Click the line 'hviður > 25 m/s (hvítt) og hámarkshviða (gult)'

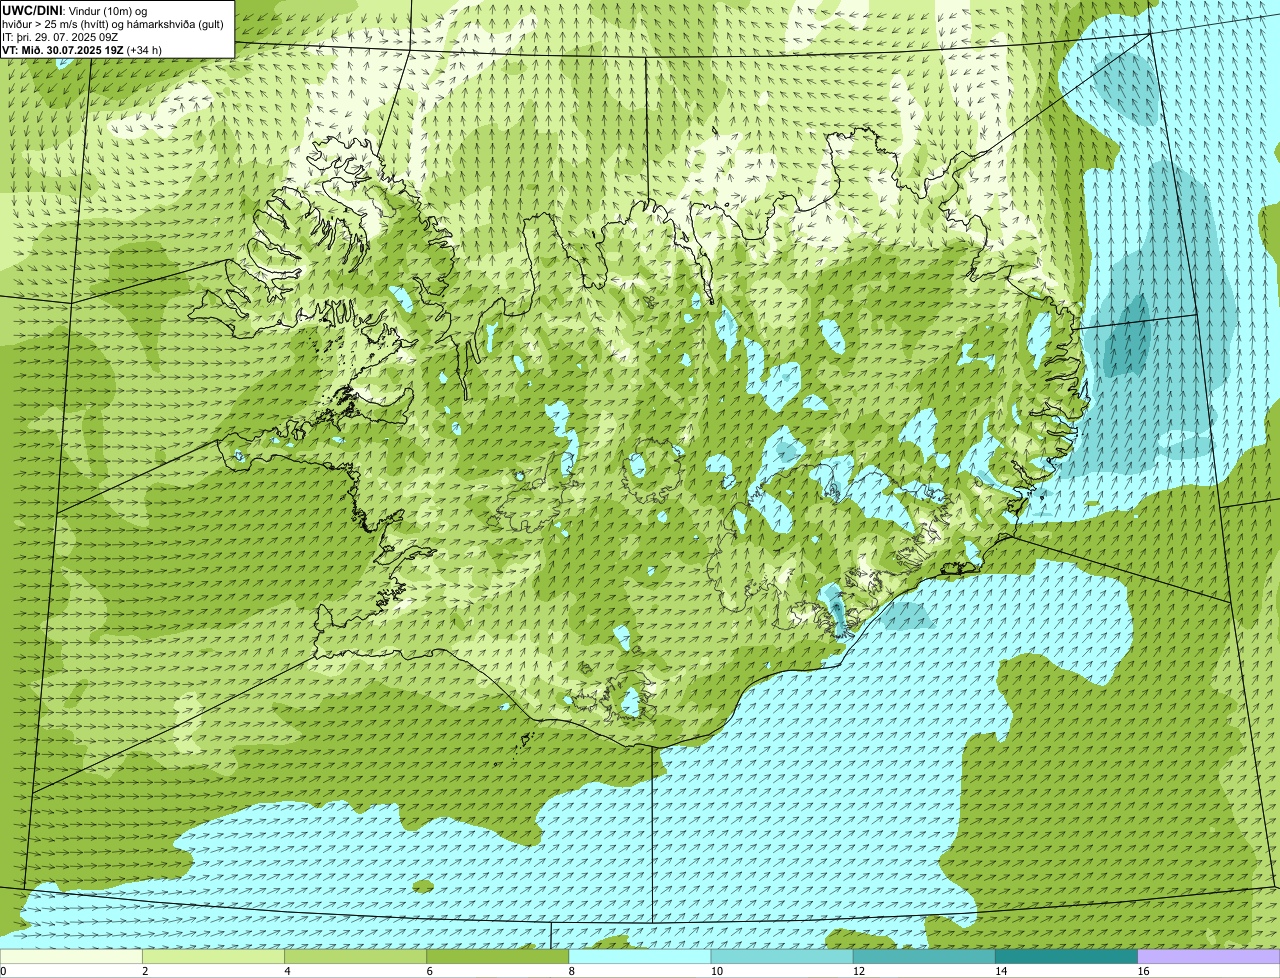[x=113, y=24]
